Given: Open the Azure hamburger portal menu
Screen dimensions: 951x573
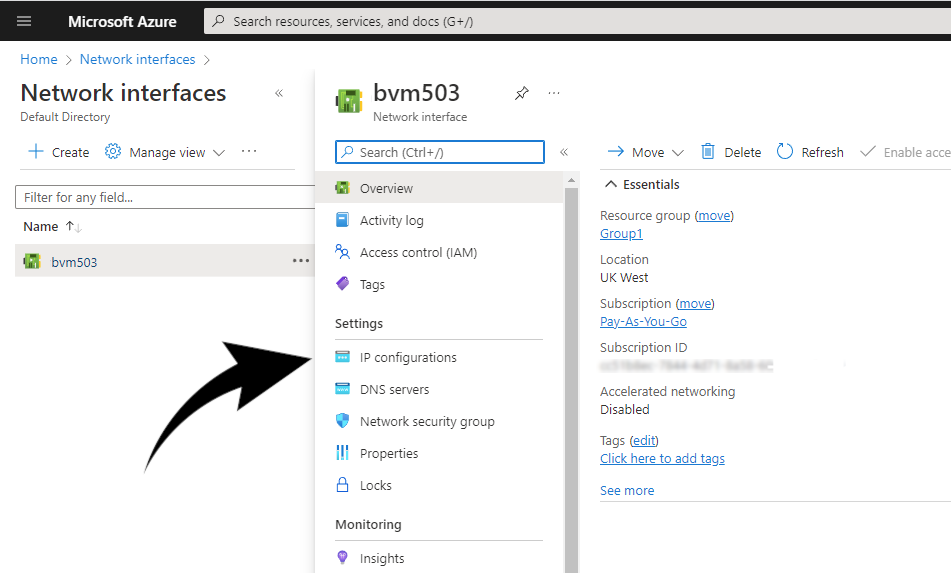Looking at the screenshot, I should coord(24,21).
